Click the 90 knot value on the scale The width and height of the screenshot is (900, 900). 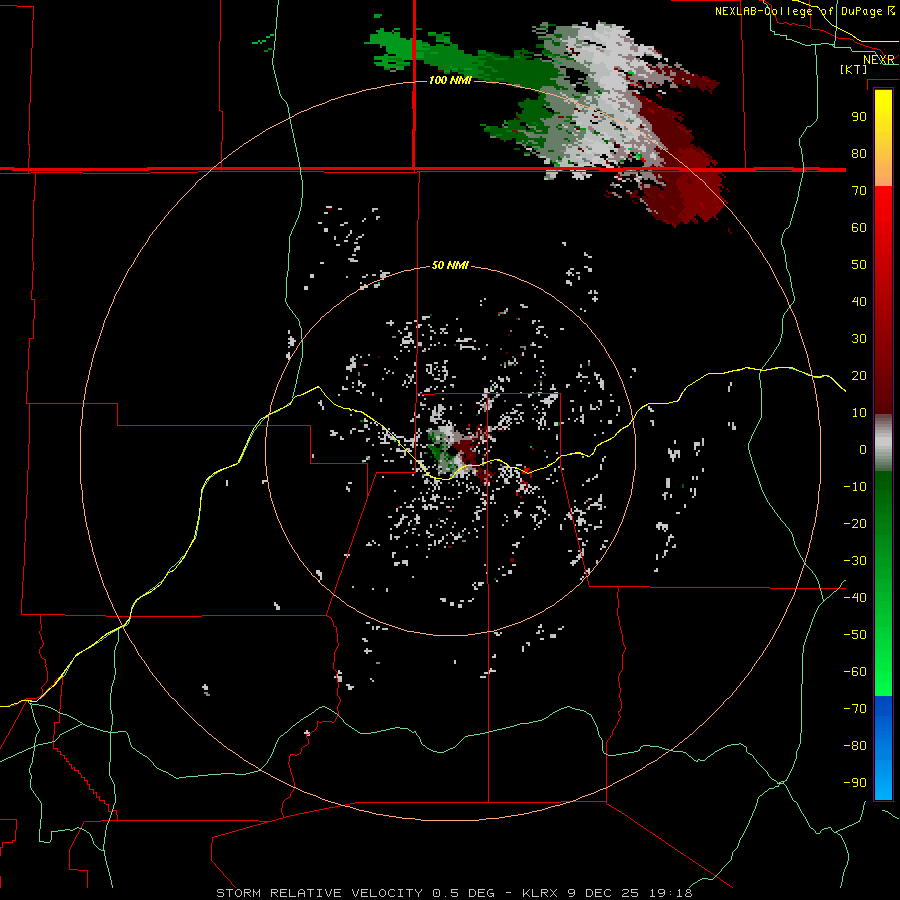859,117
